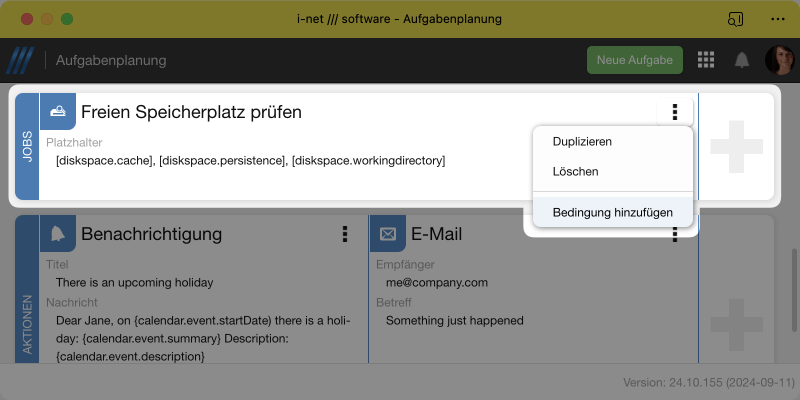The width and height of the screenshot is (800, 400).
Task: Choose Löschen in the context menu
Action: [575, 172]
